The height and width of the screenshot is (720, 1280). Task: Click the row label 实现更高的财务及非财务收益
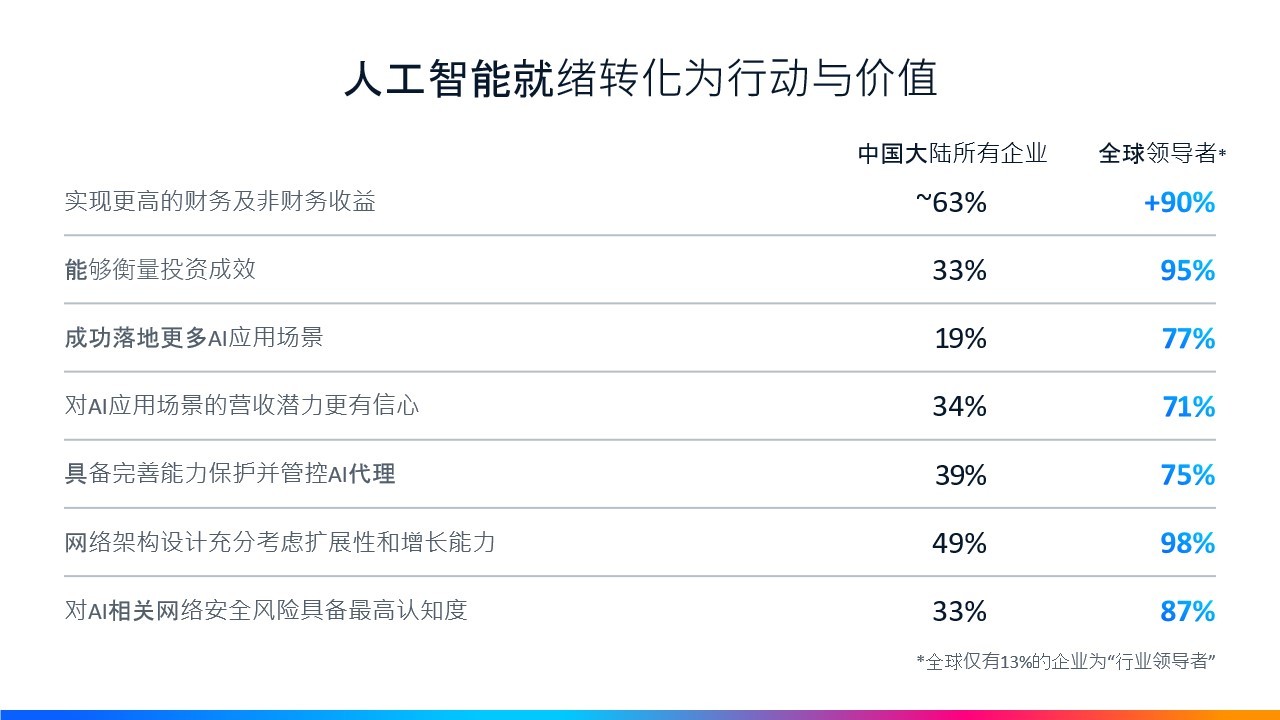(220, 201)
